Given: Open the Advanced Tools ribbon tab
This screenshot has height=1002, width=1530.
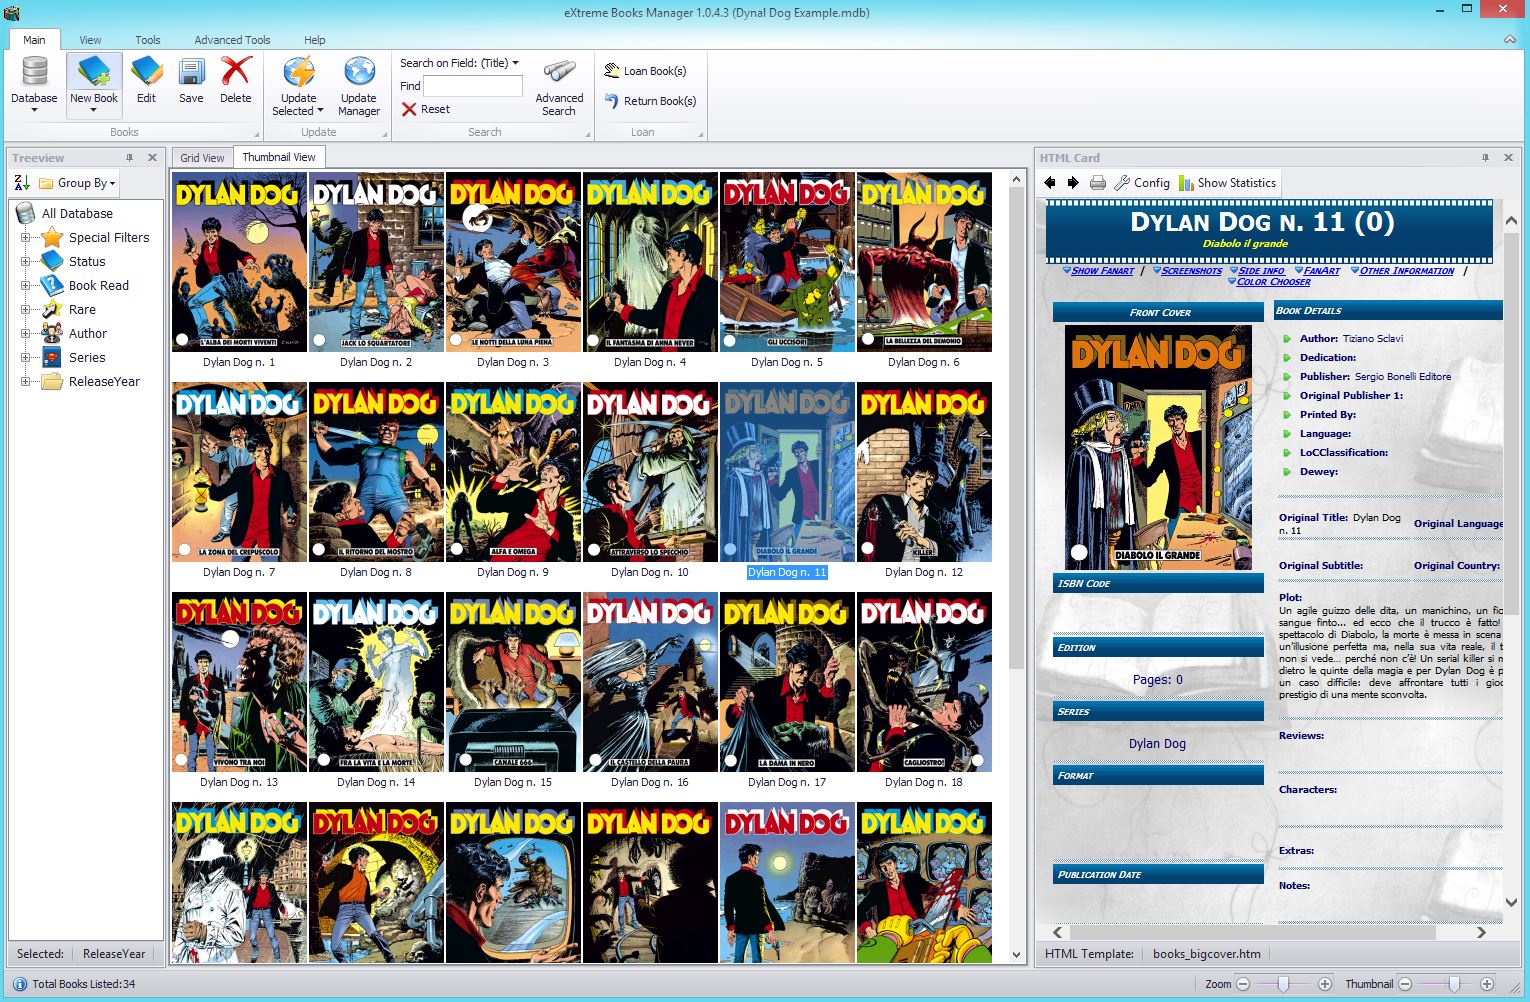Looking at the screenshot, I should [x=232, y=40].
